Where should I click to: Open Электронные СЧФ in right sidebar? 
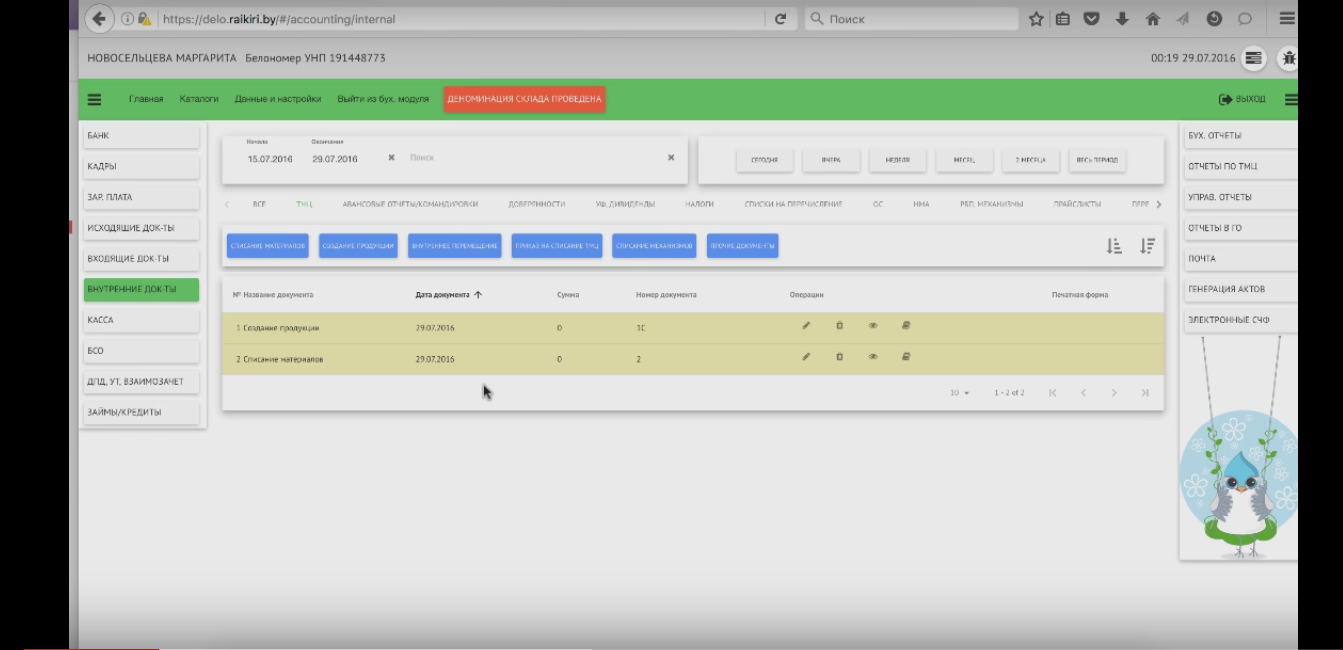click(x=1241, y=320)
